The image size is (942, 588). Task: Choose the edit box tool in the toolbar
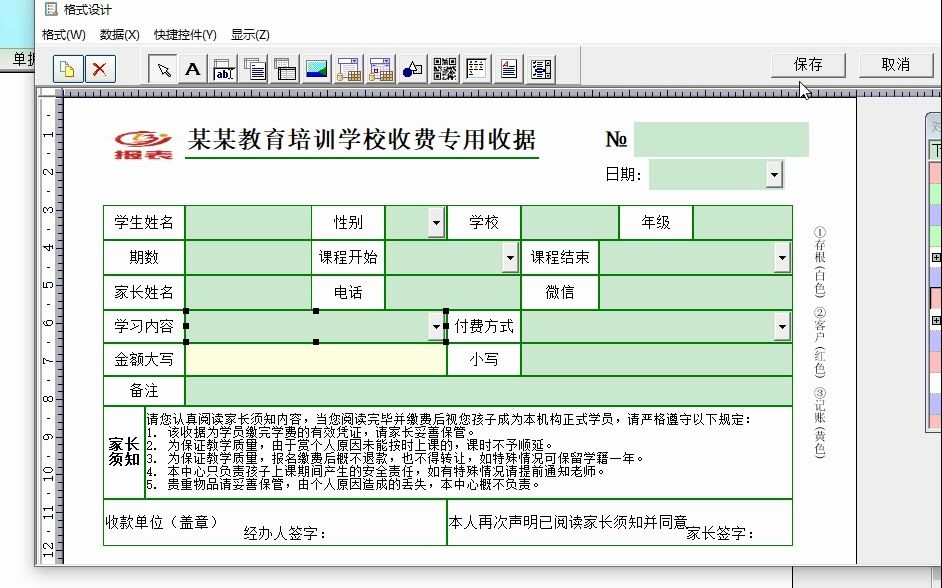[x=223, y=68]
